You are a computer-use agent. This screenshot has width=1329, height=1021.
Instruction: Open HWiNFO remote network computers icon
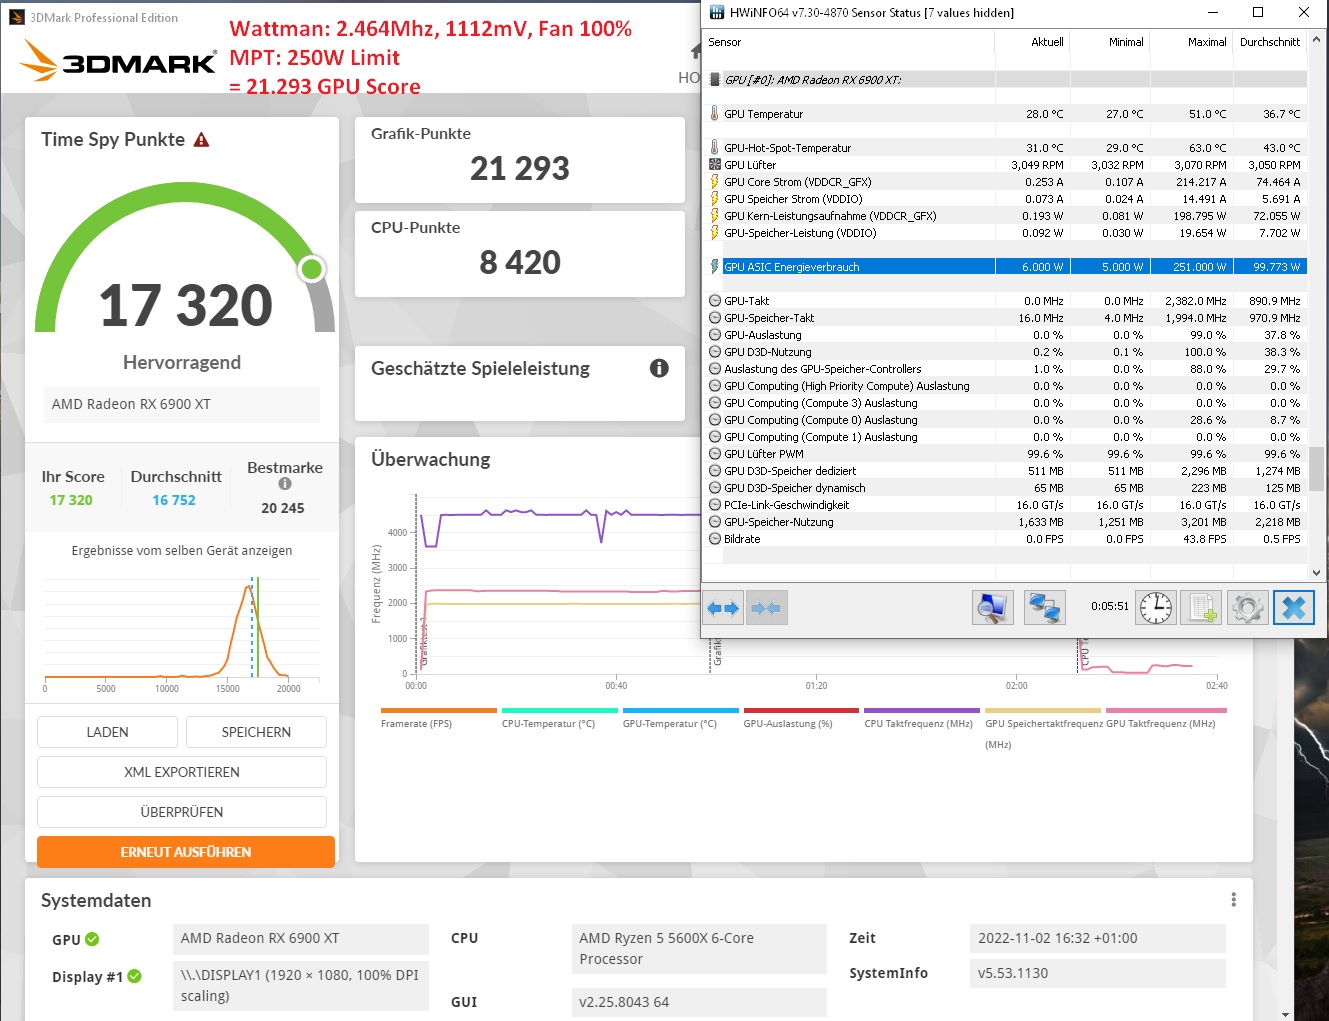1045,608
